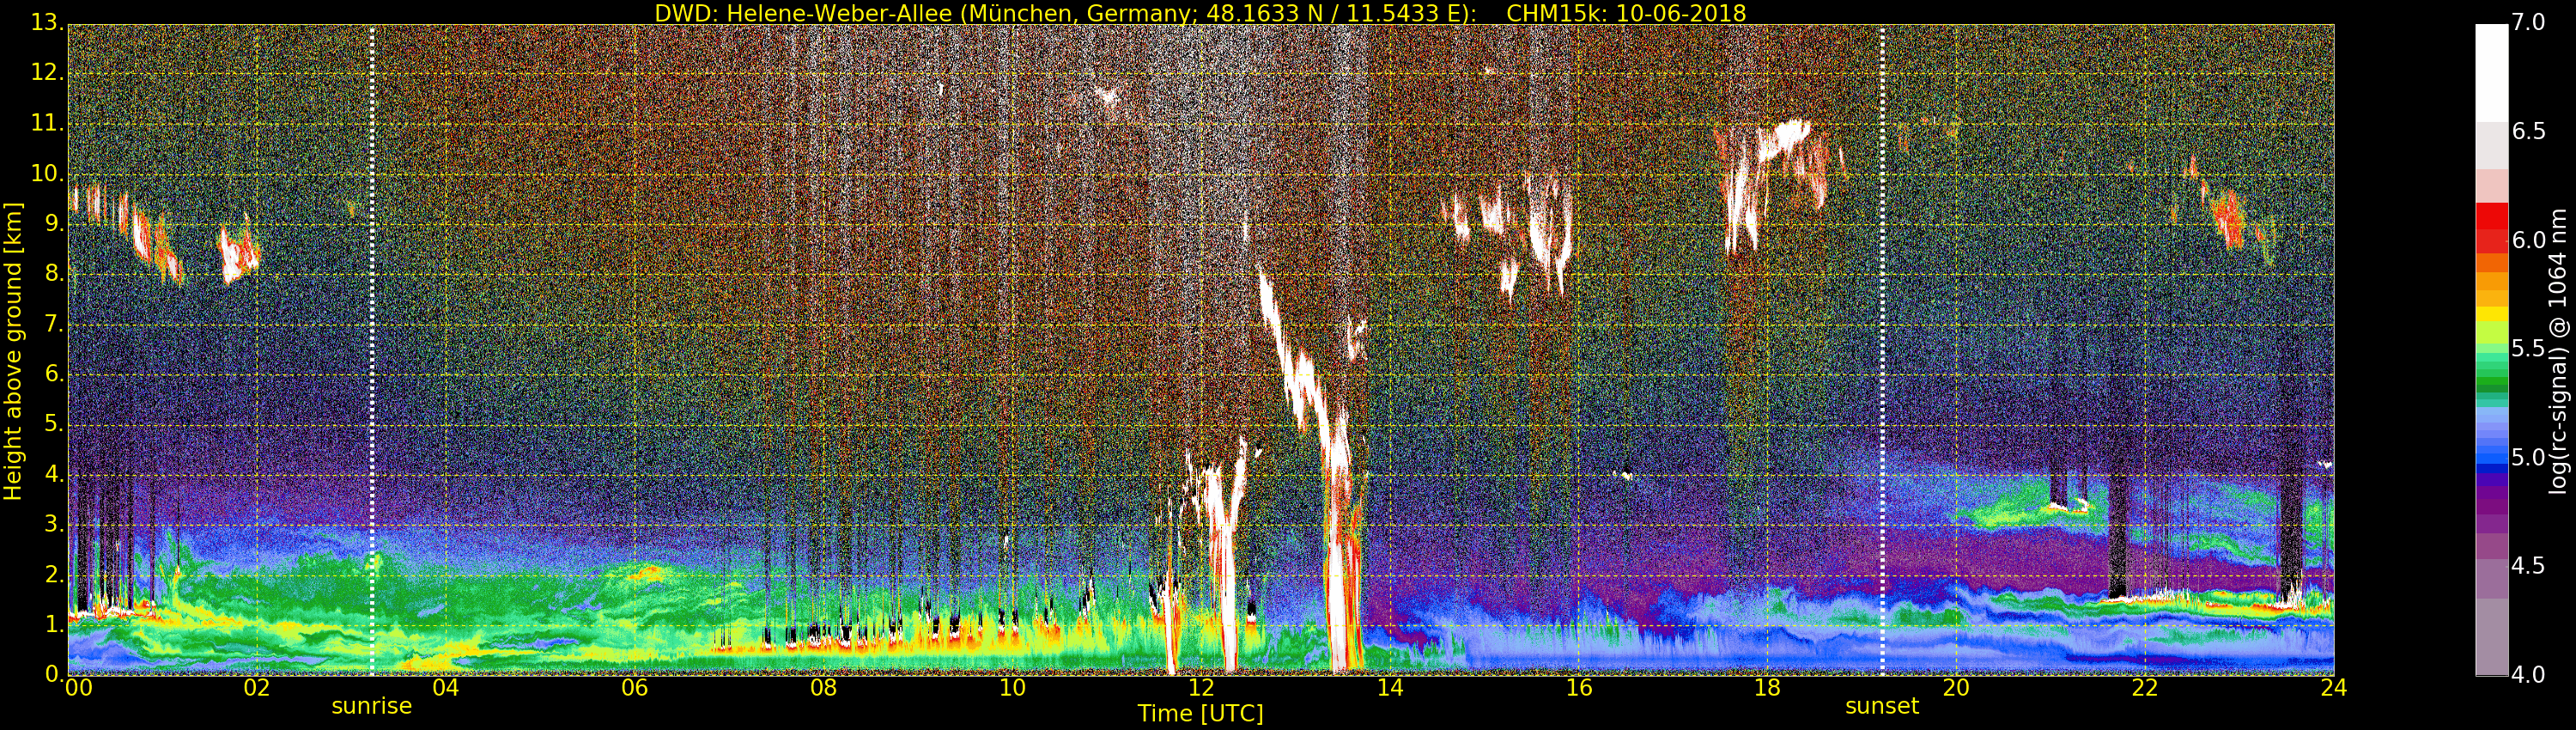Click the '24' time tick label
Viewport: 2576px width, 730px height.
coord(2334,688)
